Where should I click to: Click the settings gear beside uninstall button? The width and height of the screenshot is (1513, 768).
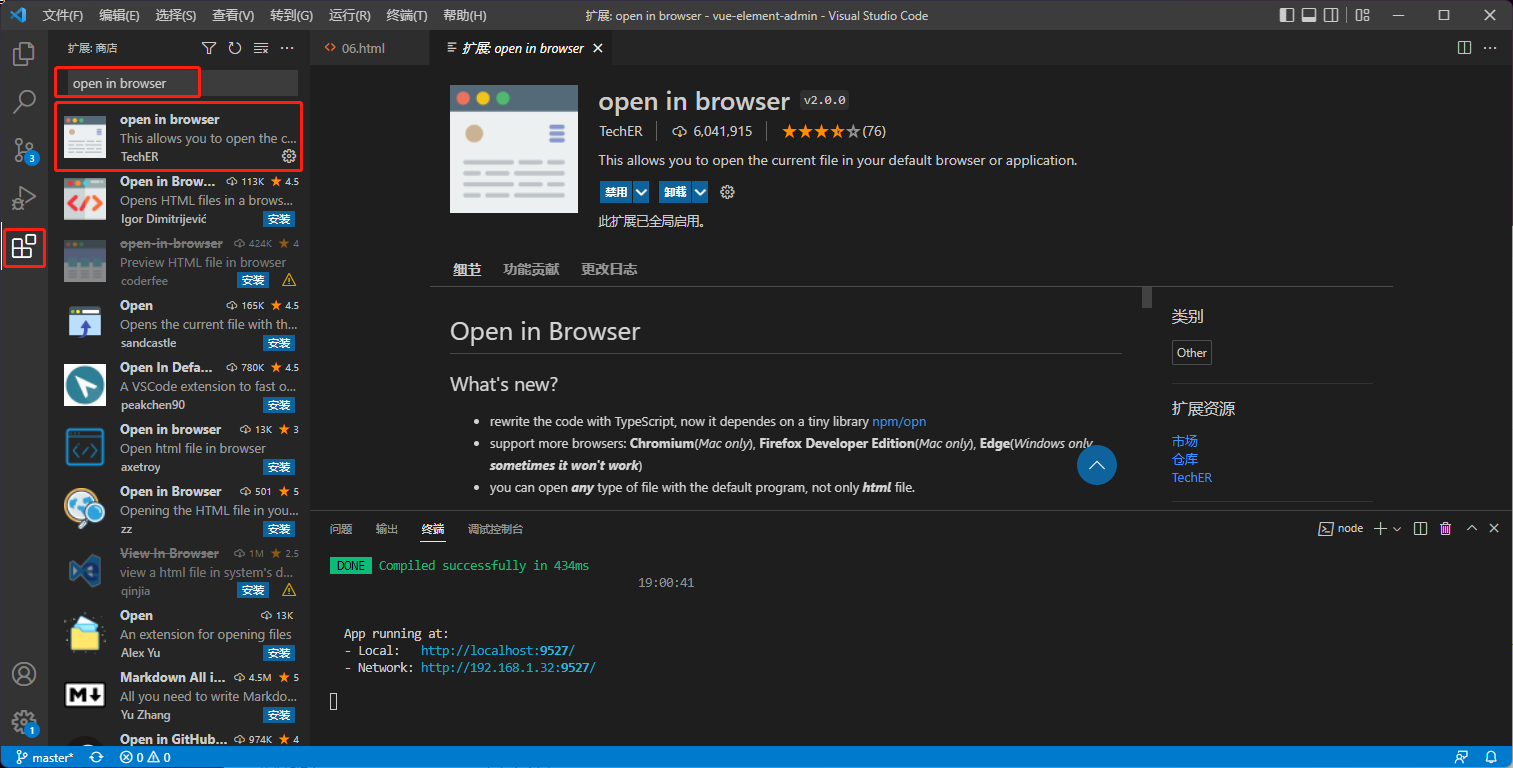tap(728, 192)
